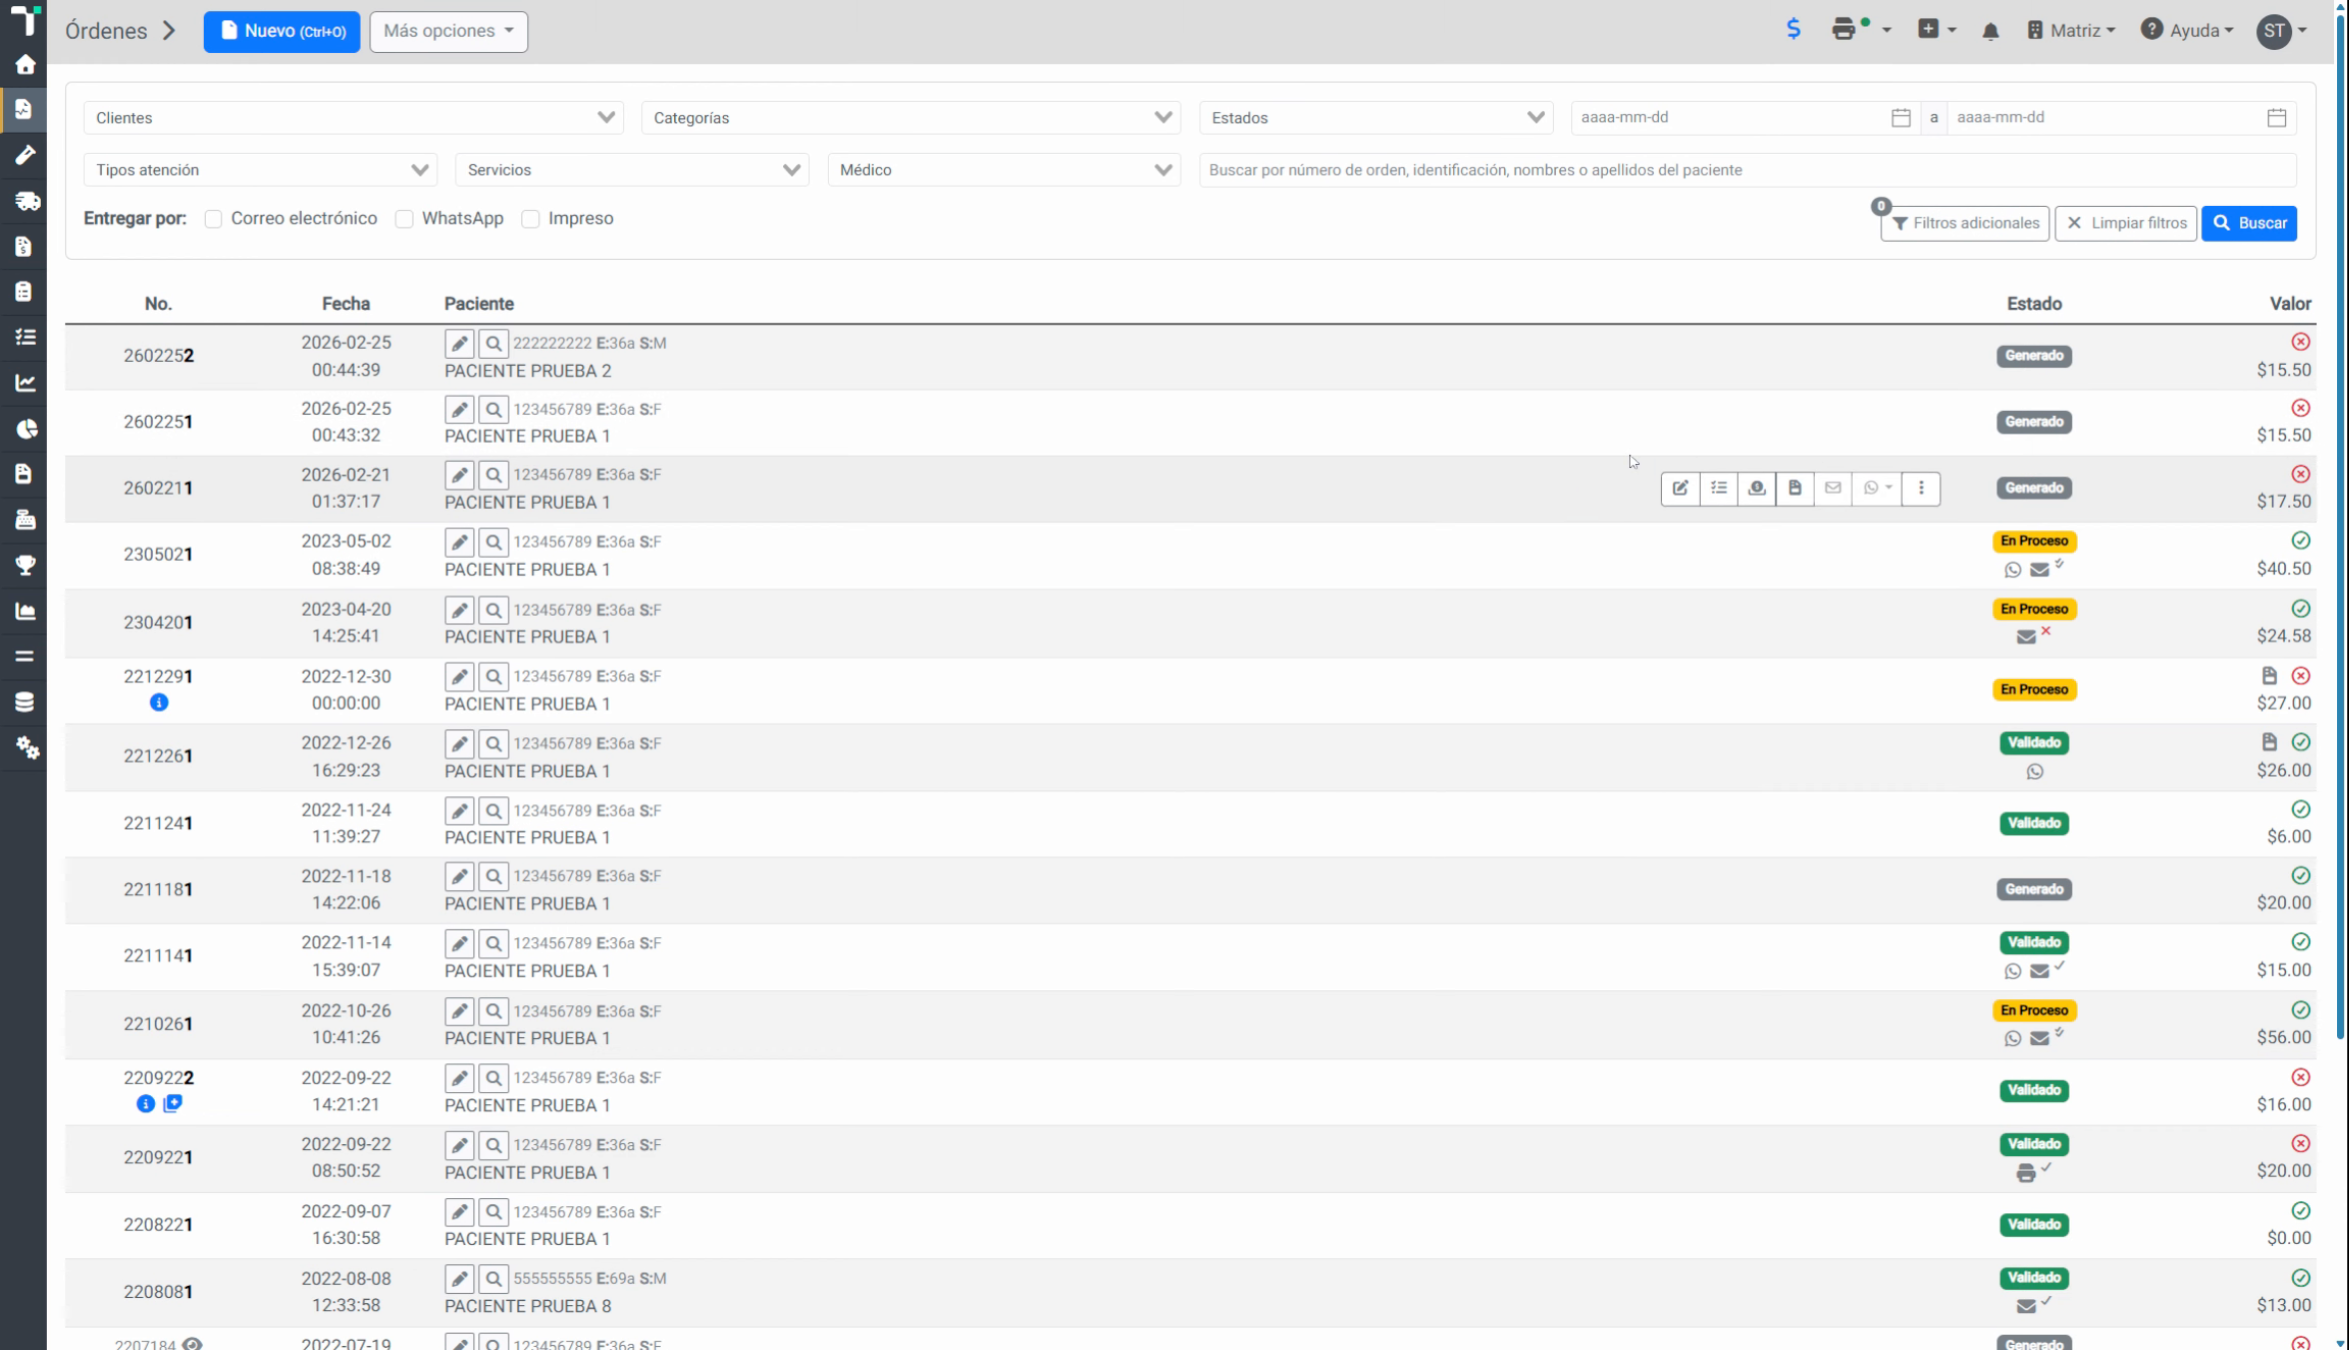Open the Matriz branch menu

tap(2070, 31)
